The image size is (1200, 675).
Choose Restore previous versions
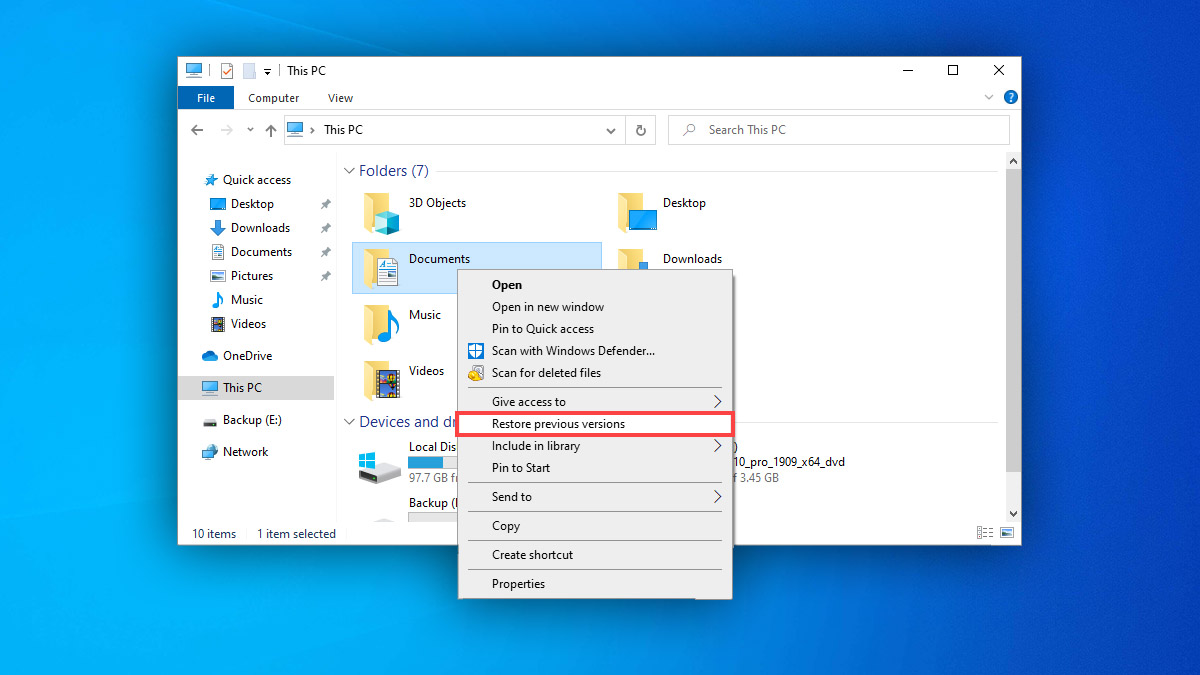pyautogui.click(x=595, y=424)
